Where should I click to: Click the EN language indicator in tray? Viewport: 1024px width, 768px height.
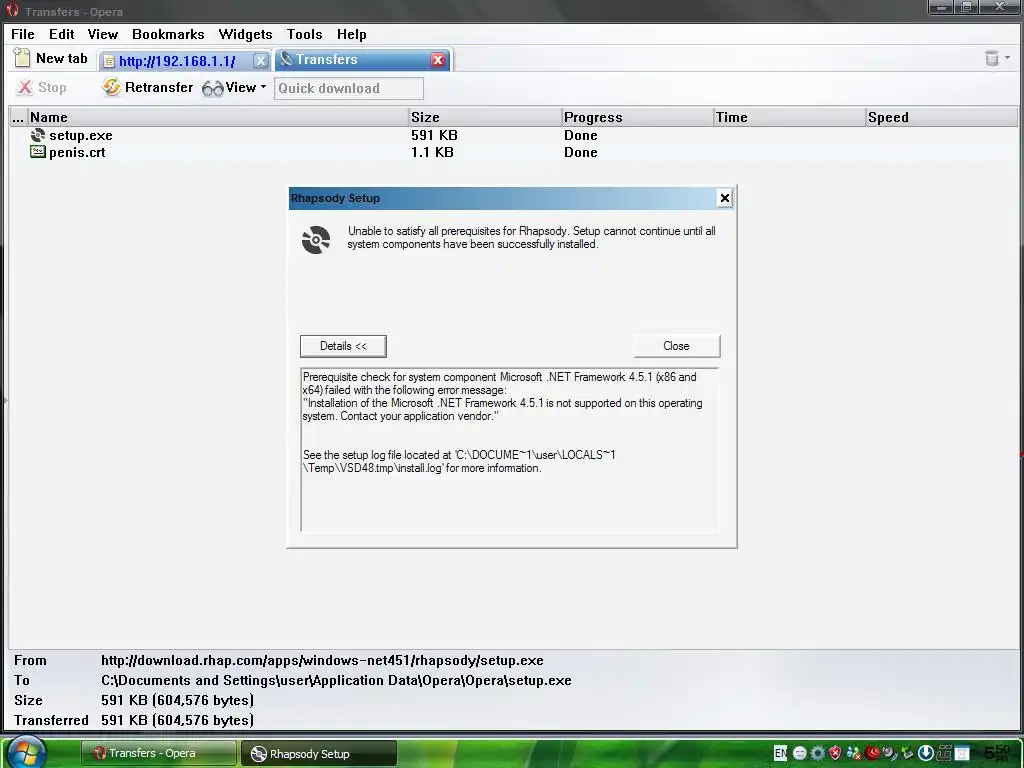tap(780, 753)
